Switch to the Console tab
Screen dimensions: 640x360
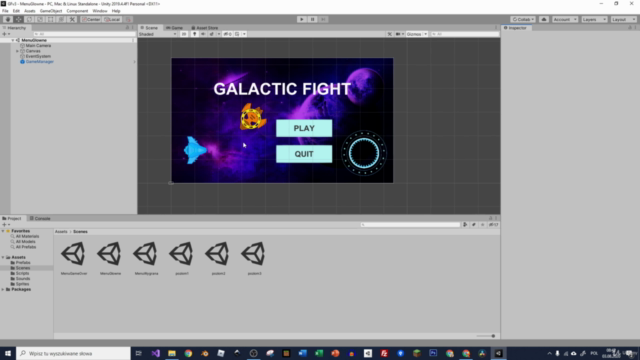(40, 218)
